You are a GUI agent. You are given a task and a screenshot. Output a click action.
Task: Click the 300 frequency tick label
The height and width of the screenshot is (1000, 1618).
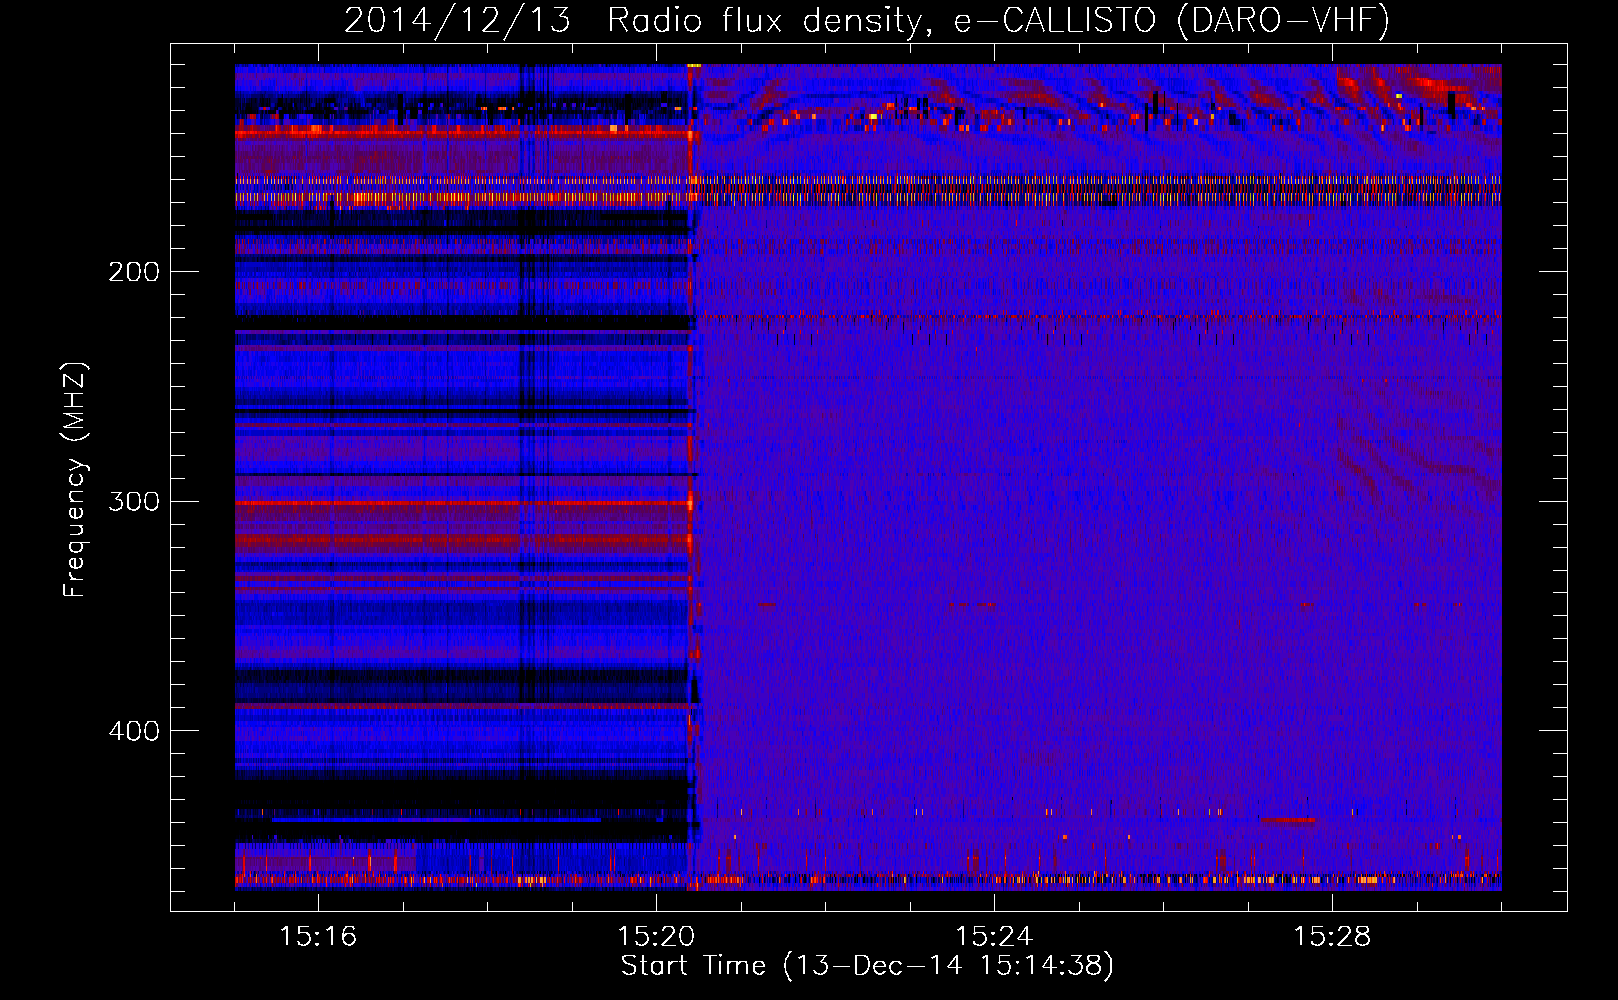133,501
